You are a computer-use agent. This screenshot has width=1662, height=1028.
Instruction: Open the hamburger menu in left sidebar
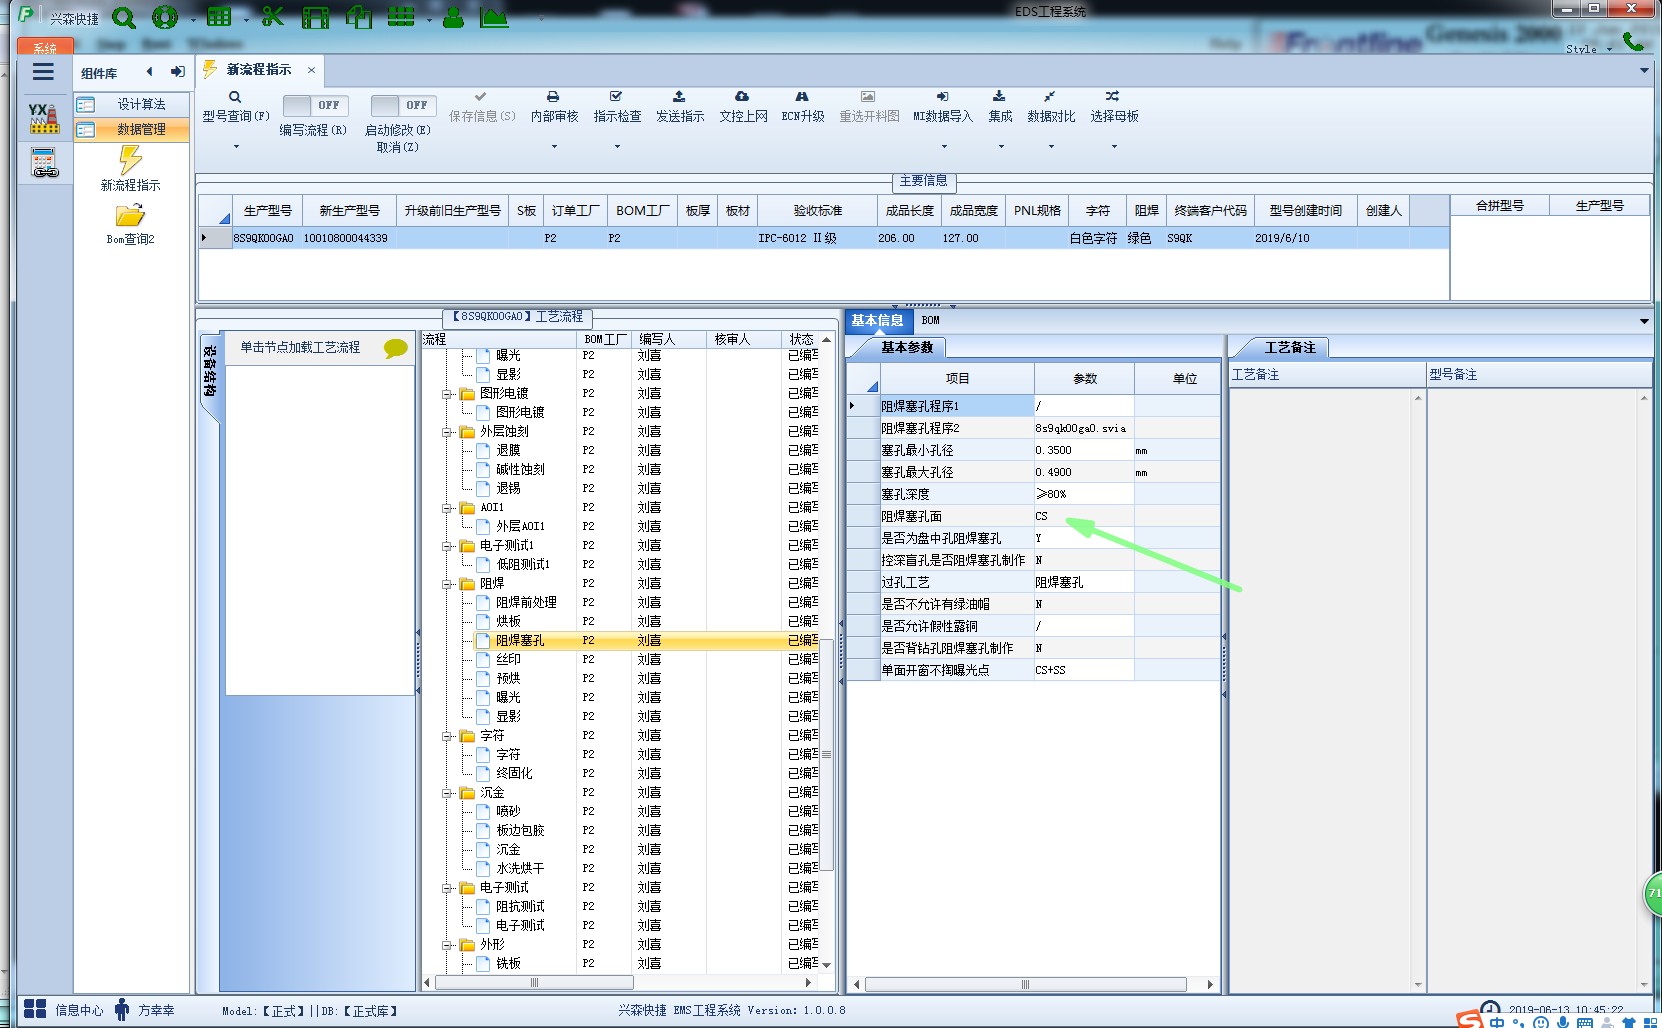[x=43, y=72]
